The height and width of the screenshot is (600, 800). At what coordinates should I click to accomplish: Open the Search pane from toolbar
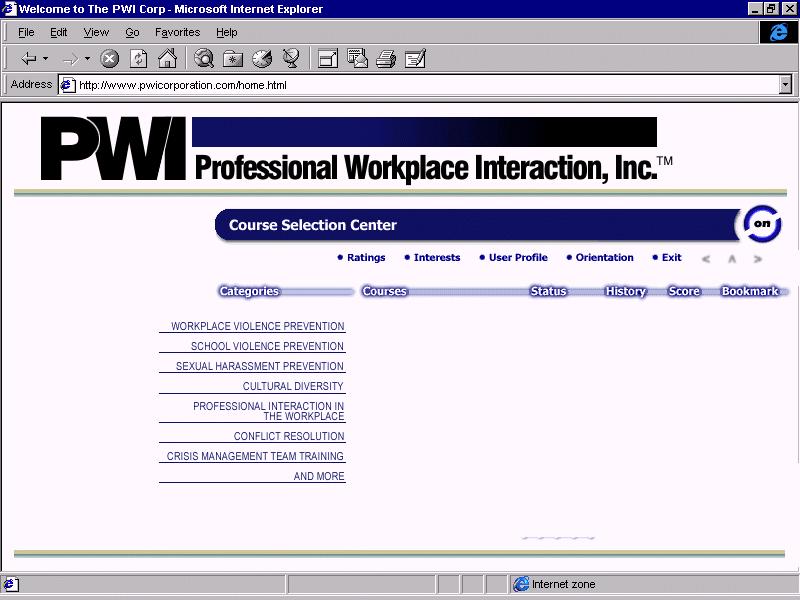[x=204, y=59]
